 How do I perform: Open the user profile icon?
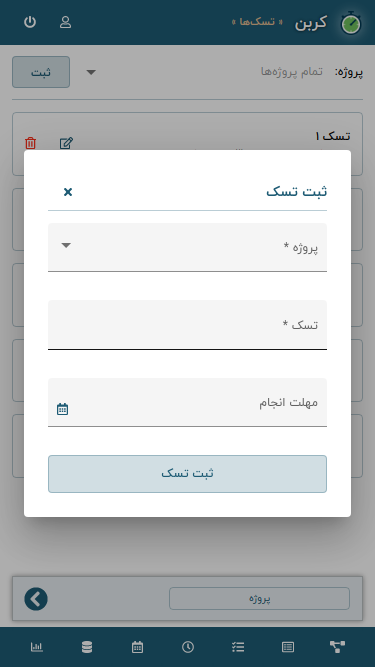(x=65, y=22)
